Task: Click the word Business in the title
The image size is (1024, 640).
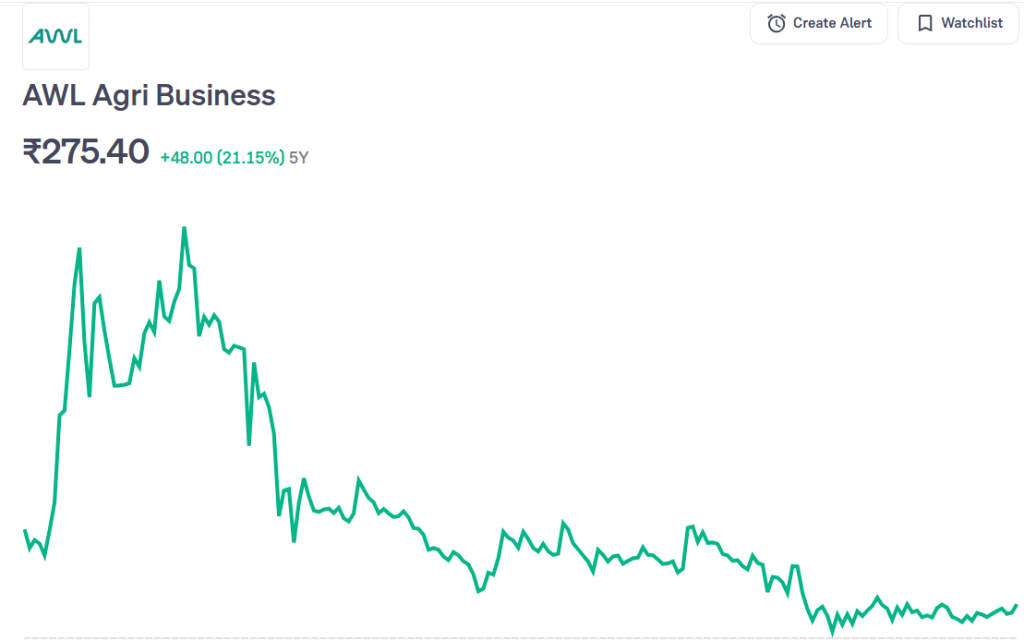Action: [224, 96]
